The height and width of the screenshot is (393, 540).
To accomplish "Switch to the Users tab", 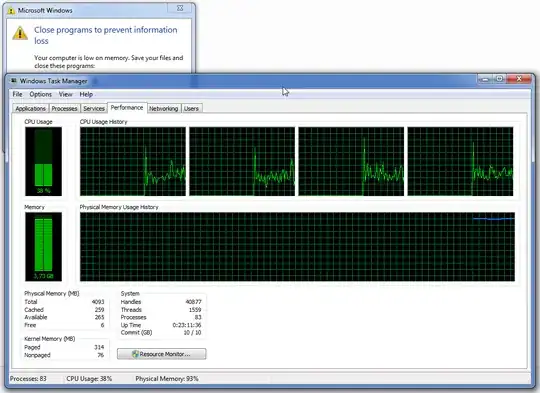I will (x=191, y=108).
